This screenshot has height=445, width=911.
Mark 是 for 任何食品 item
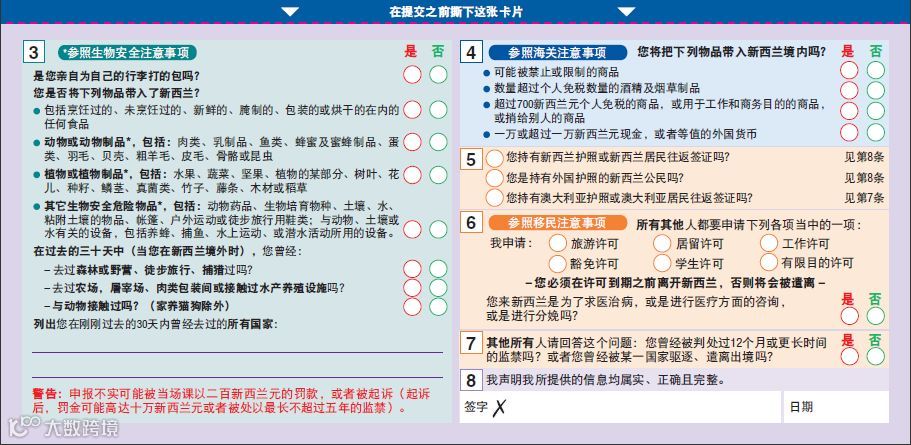(x=412, y=109)
